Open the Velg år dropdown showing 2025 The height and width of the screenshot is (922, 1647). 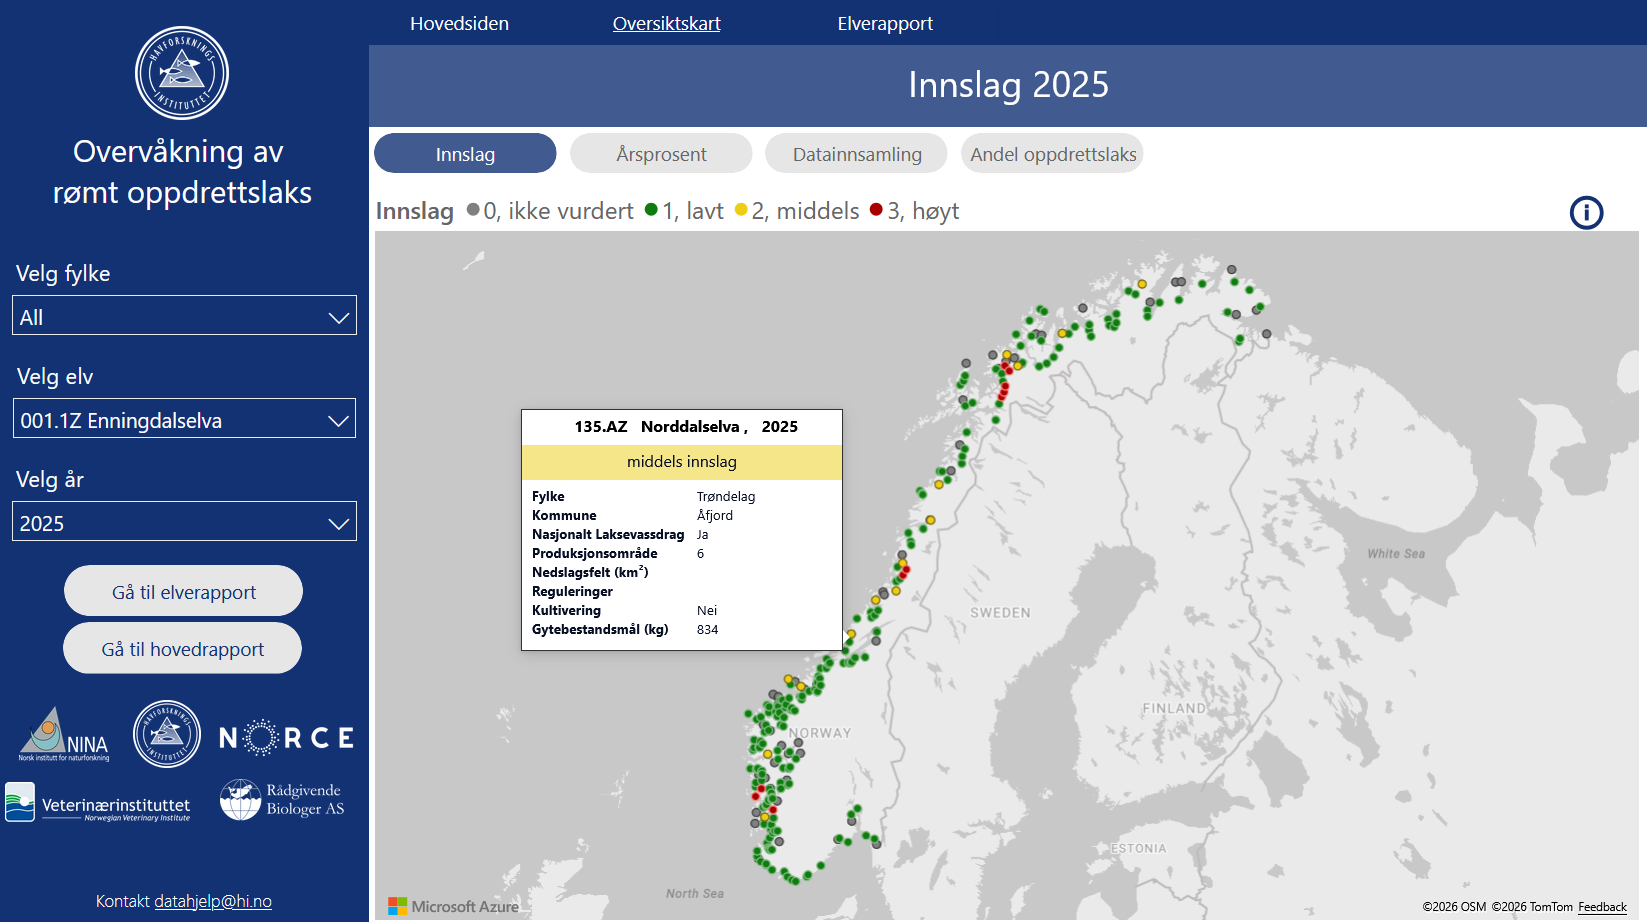184,522
